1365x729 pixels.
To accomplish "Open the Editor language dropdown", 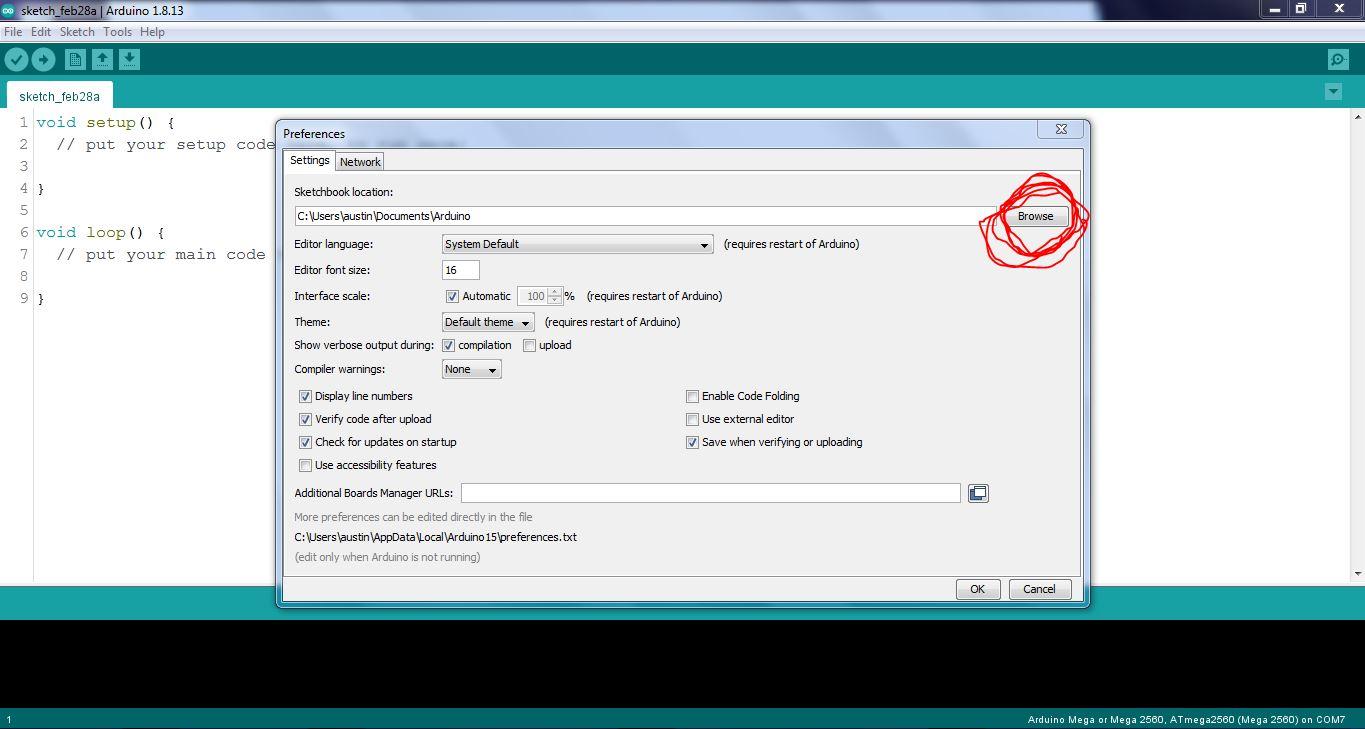I will (577, 244).
